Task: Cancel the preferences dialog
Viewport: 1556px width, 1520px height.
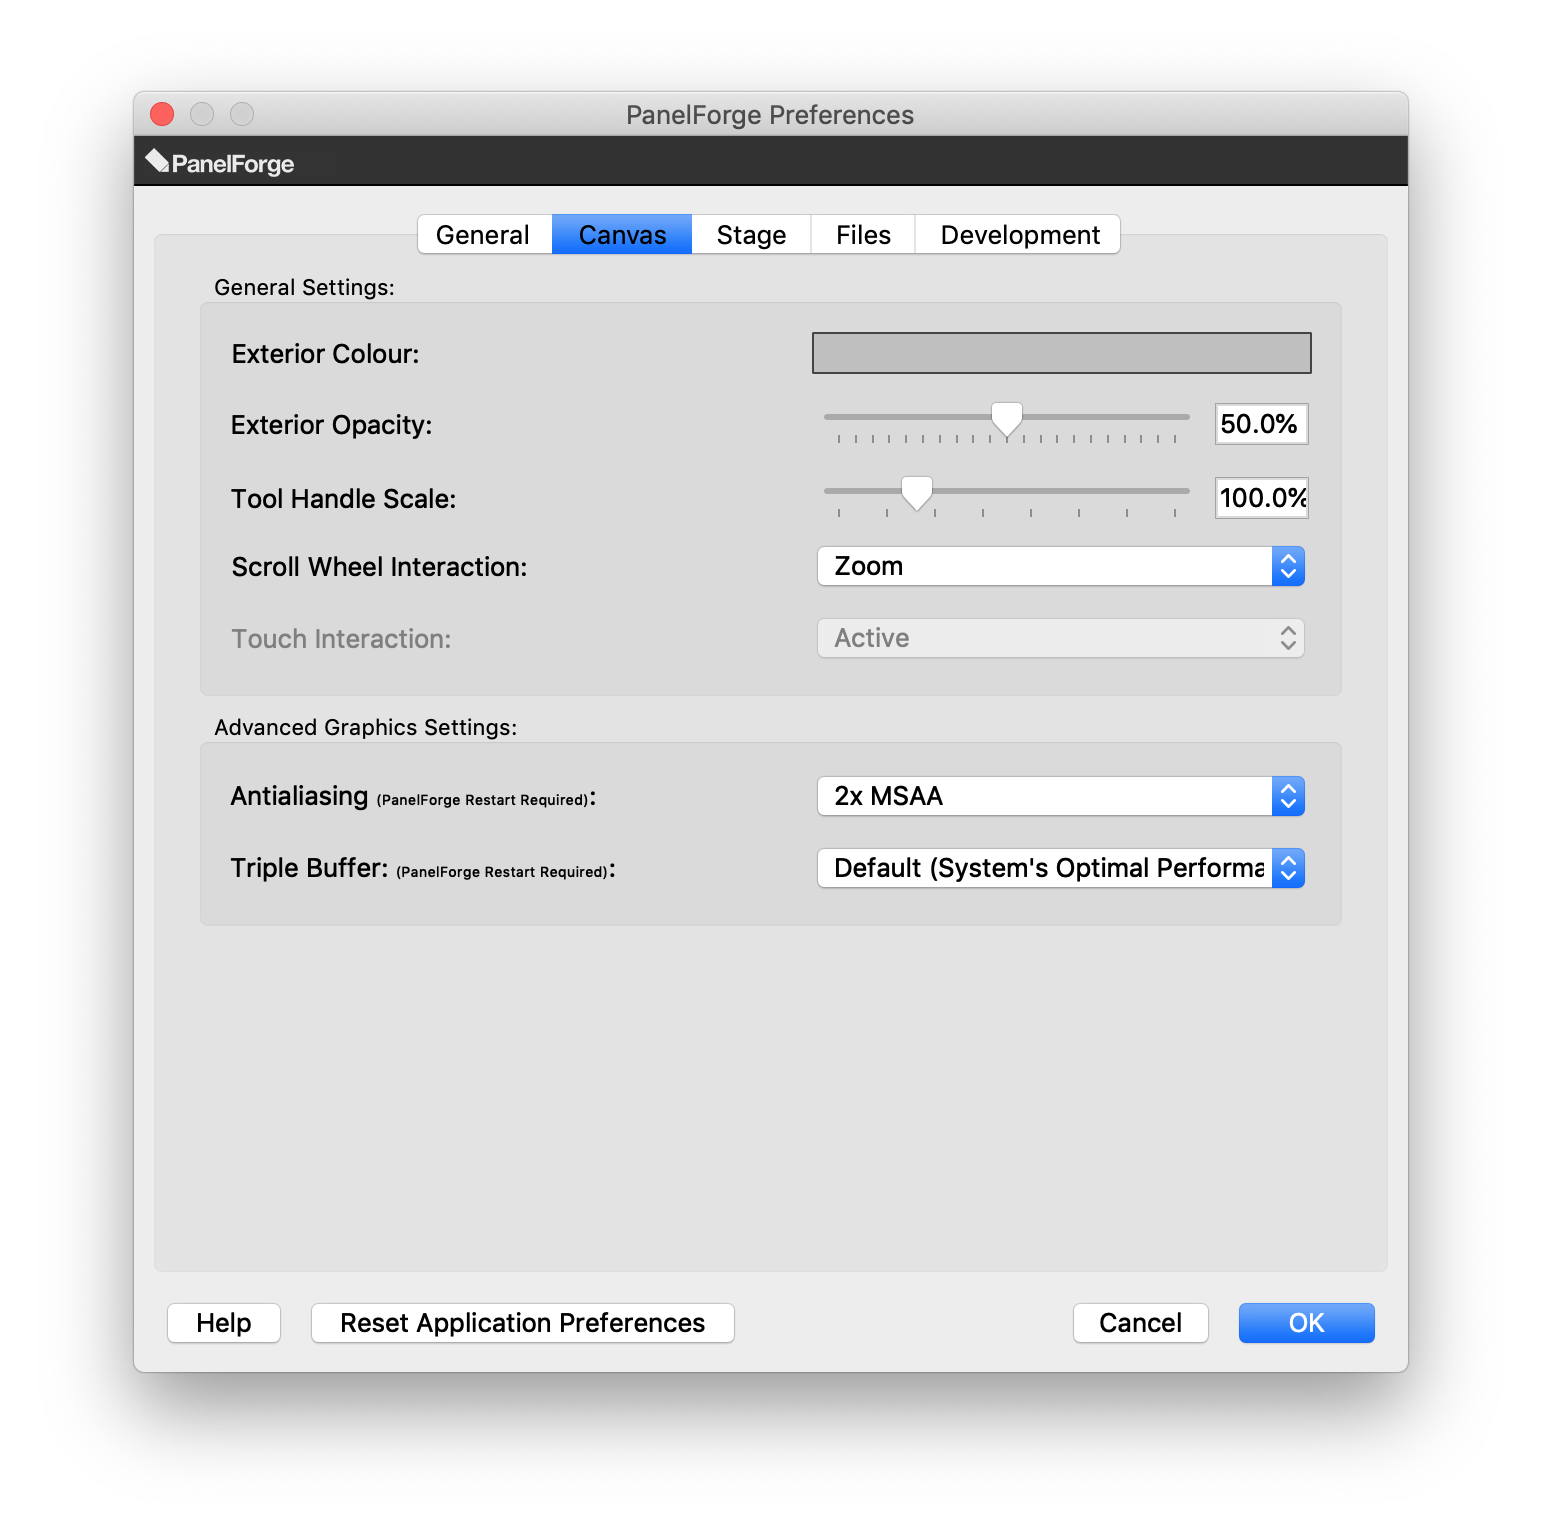Action: pyautogui.click(x=1140, y=1323)
